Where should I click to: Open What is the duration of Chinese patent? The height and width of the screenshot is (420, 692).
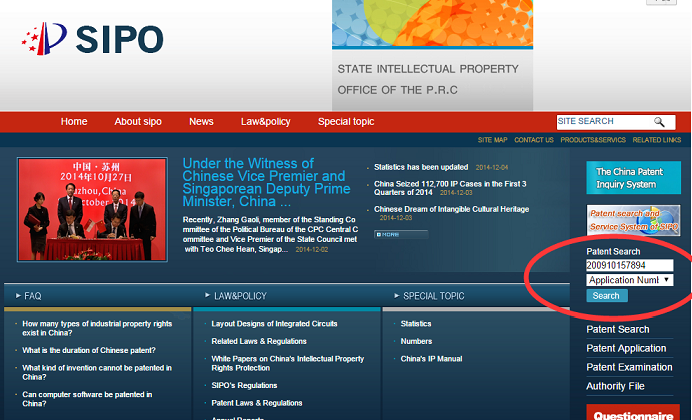pos(89,350)
